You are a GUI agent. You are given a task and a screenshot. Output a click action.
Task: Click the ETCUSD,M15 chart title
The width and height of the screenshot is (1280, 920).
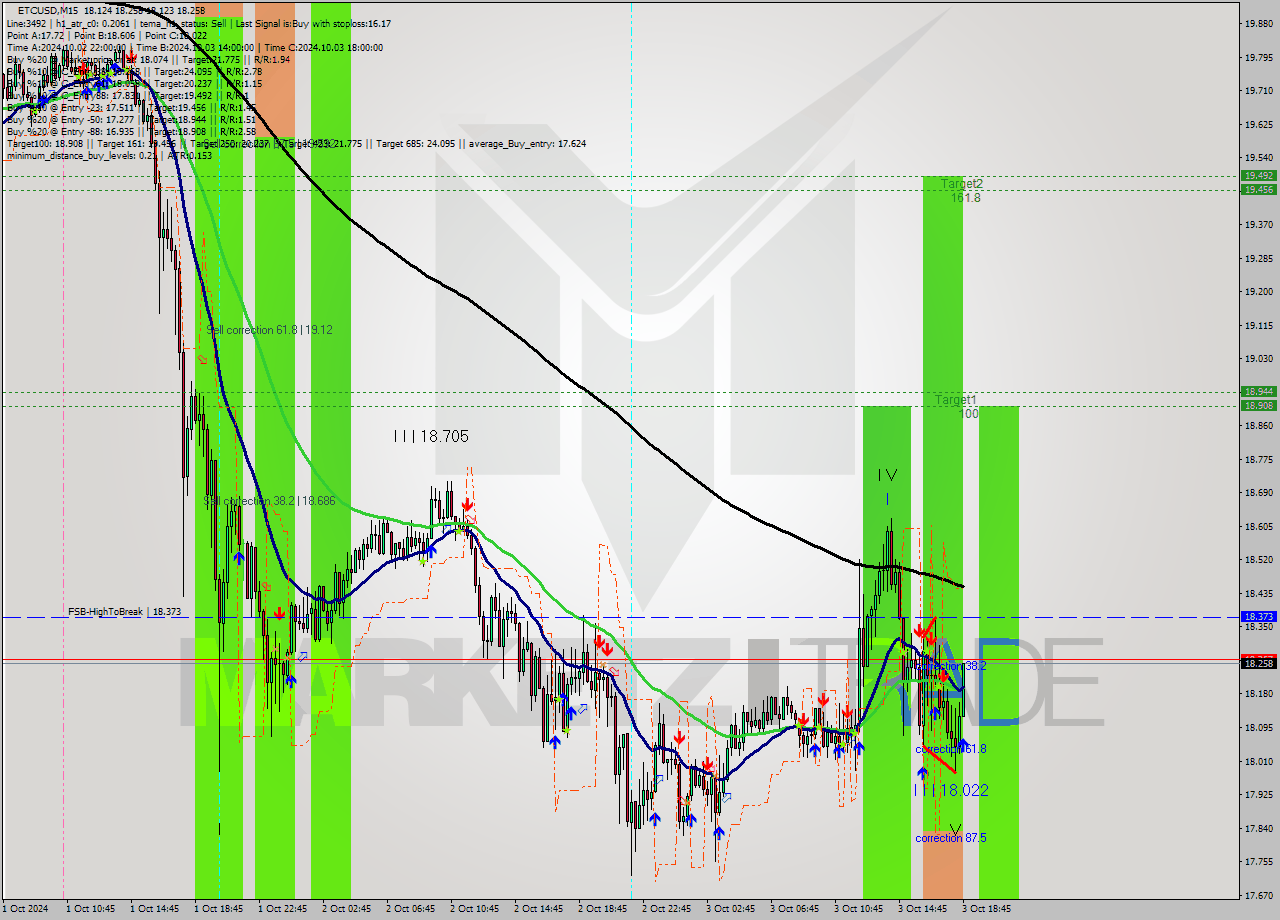click(48, 10)
